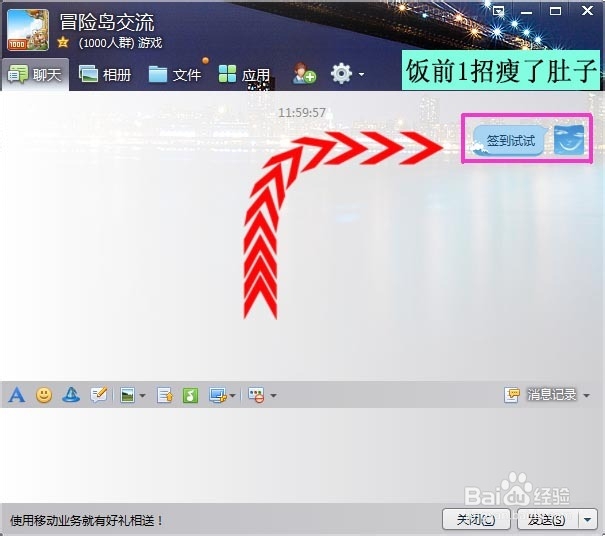Screen dimensions: 605x536
Task: Click the group avatar picture
Action: tap(28, 30)
